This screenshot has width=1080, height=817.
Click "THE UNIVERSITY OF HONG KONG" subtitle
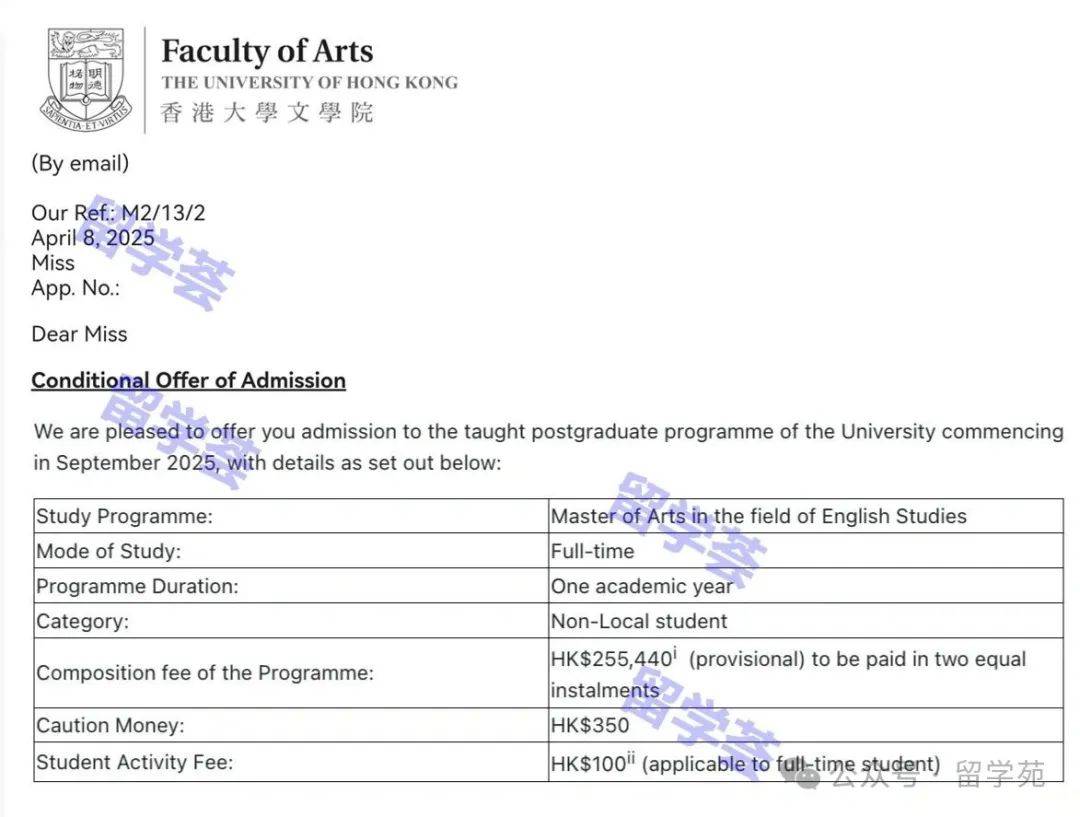coord(309,83)
